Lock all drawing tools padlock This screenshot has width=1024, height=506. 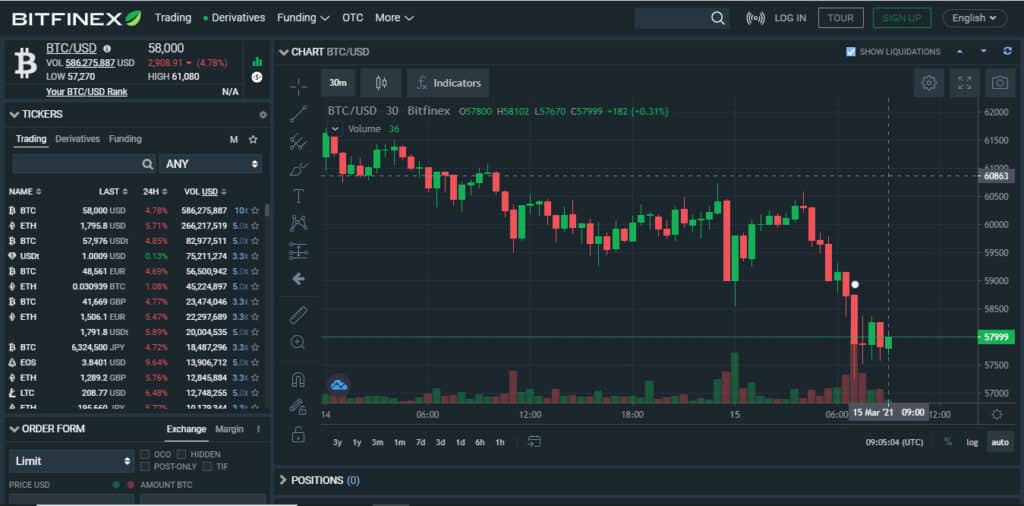click(x=298, y=434)
